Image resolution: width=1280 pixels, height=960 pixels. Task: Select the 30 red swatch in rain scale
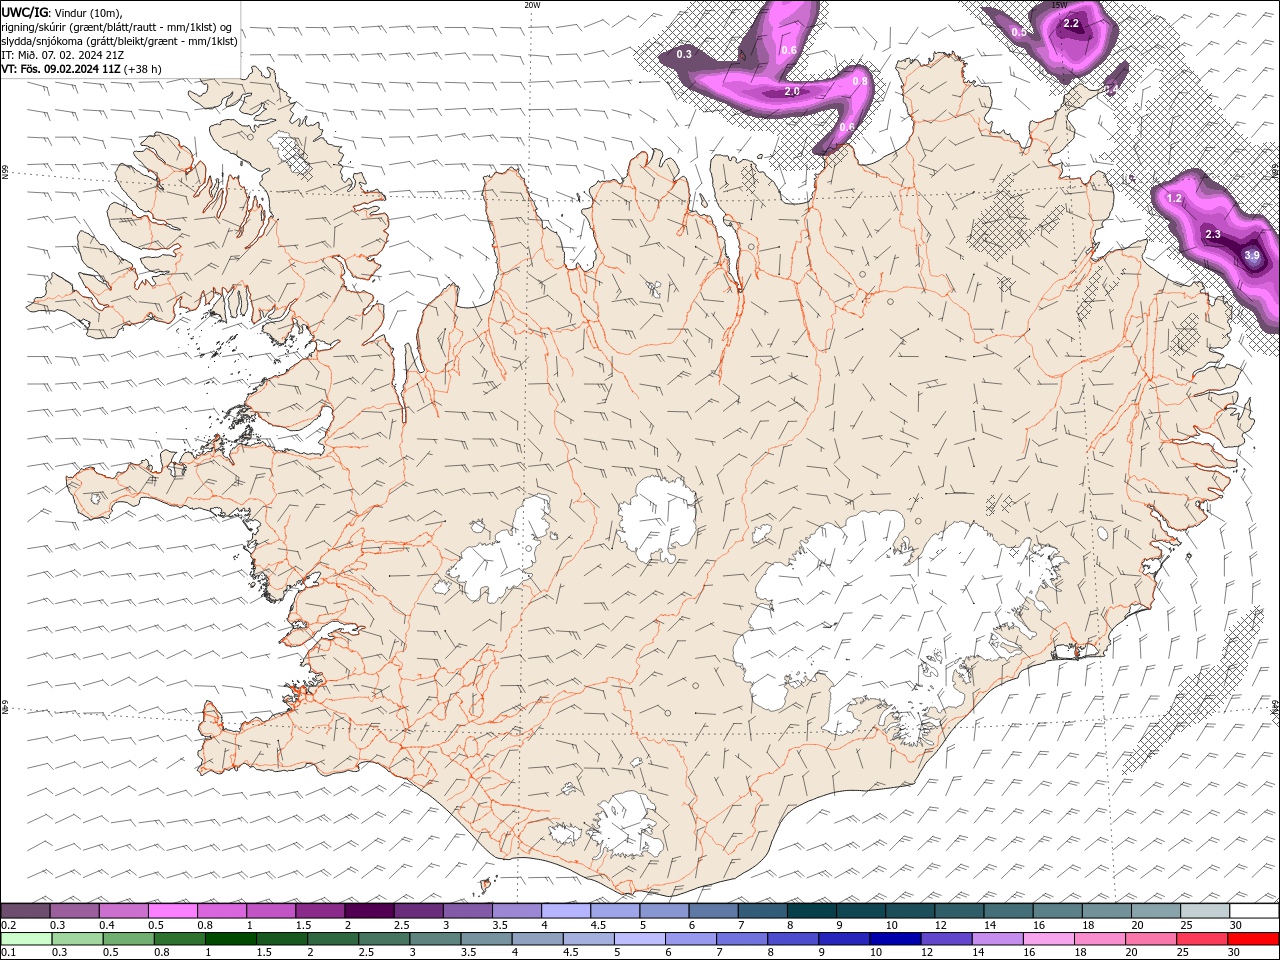click(x=1253, y=938)
